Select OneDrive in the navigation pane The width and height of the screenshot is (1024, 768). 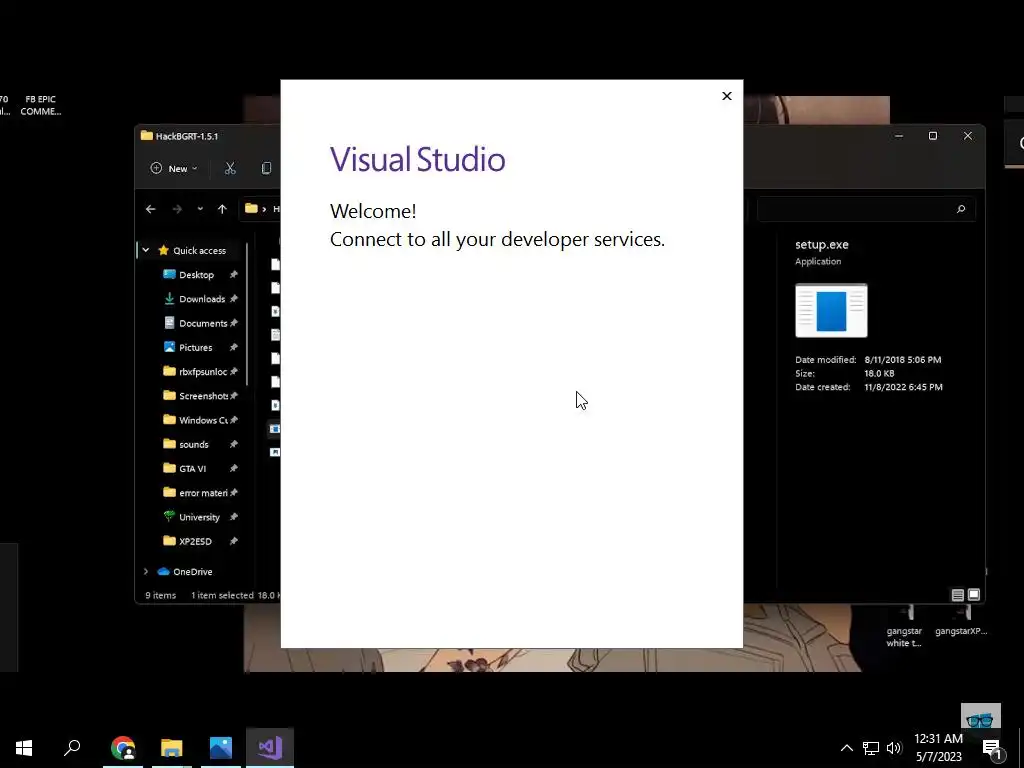pos(192,571)
